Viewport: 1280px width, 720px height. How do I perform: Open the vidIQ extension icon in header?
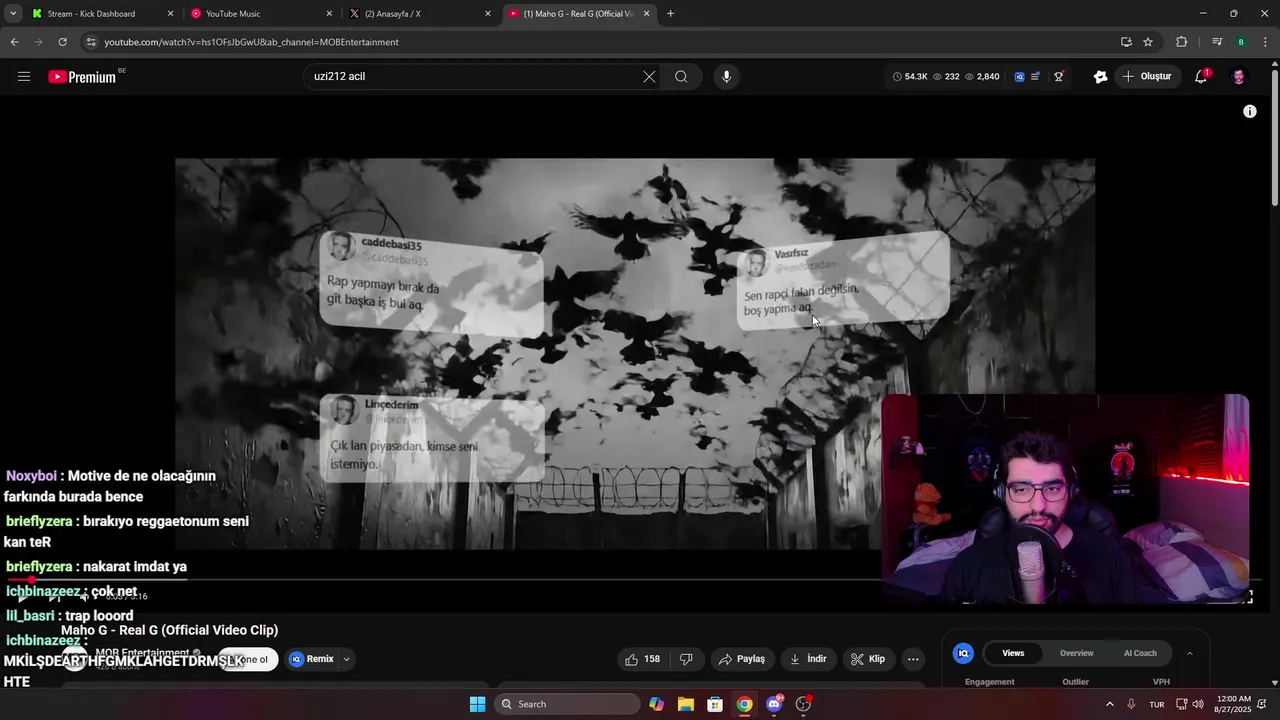[x=1019, y=77]
